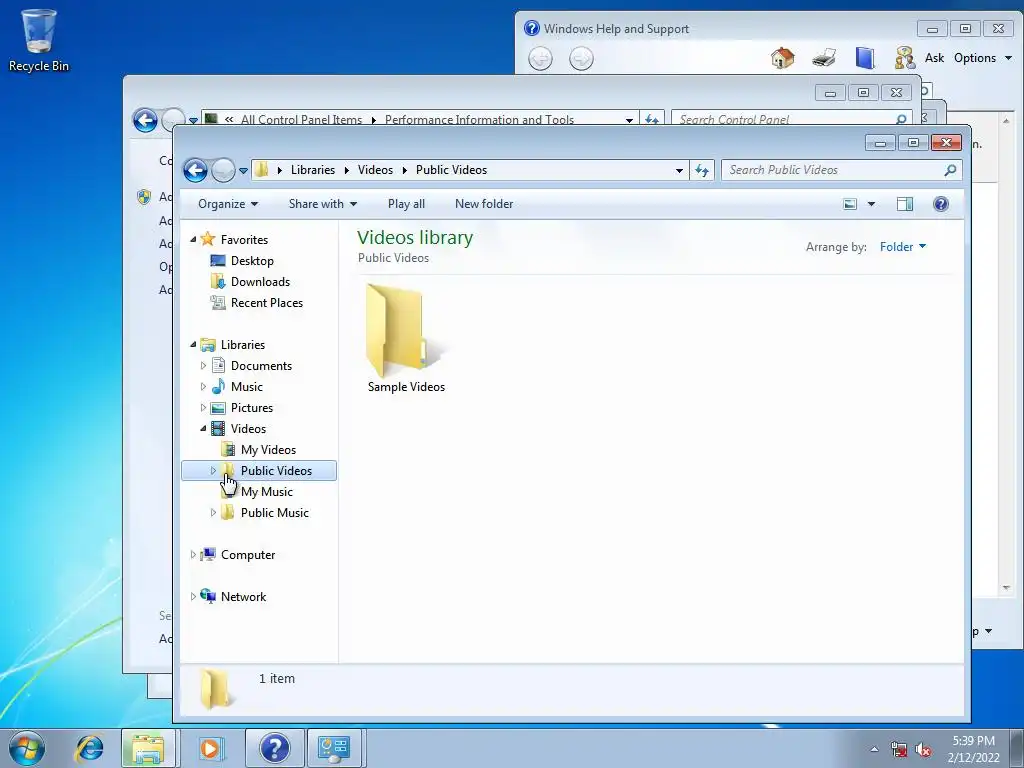Open Downloads in Favorites
Screen dimensions: 1024x768
(x=260, y=281)
